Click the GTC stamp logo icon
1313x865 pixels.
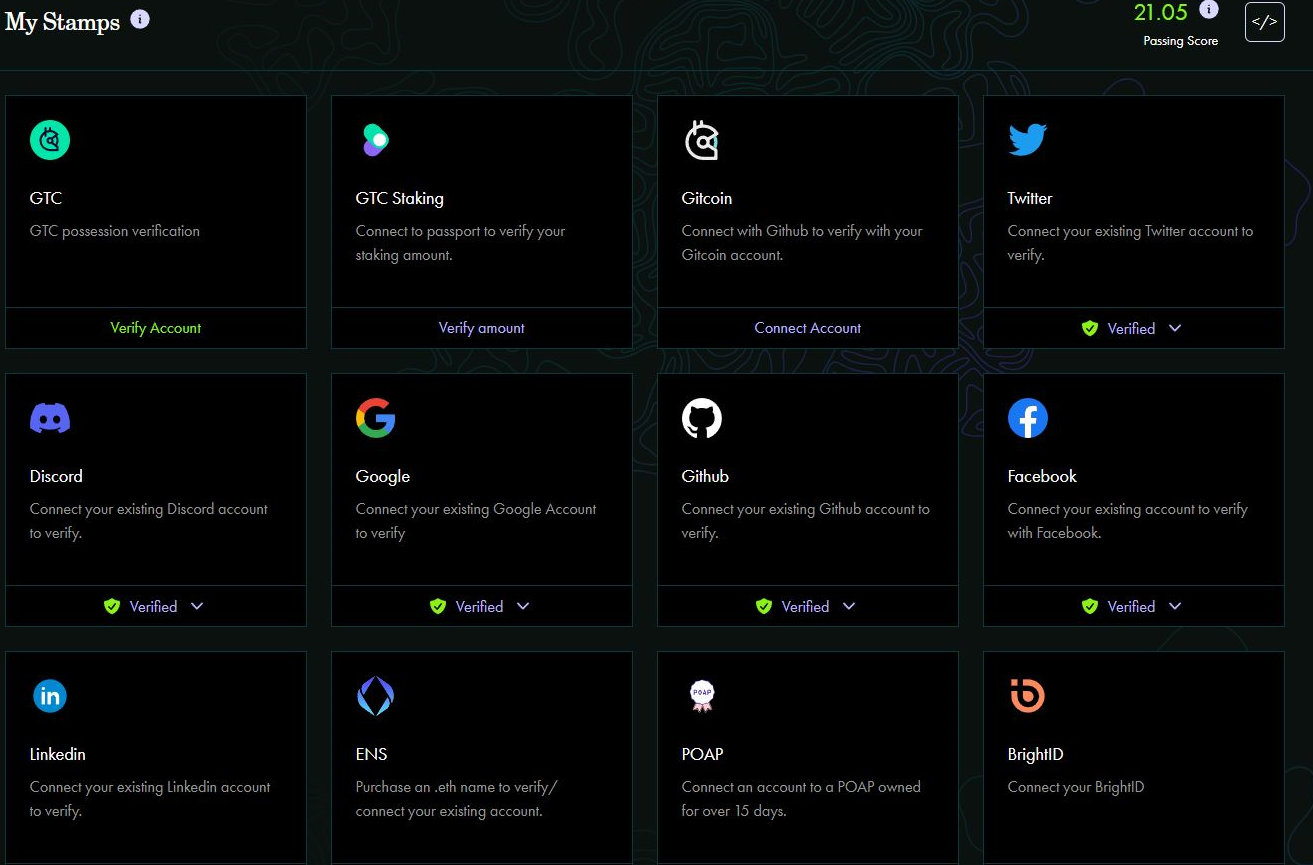pos(50,140)
